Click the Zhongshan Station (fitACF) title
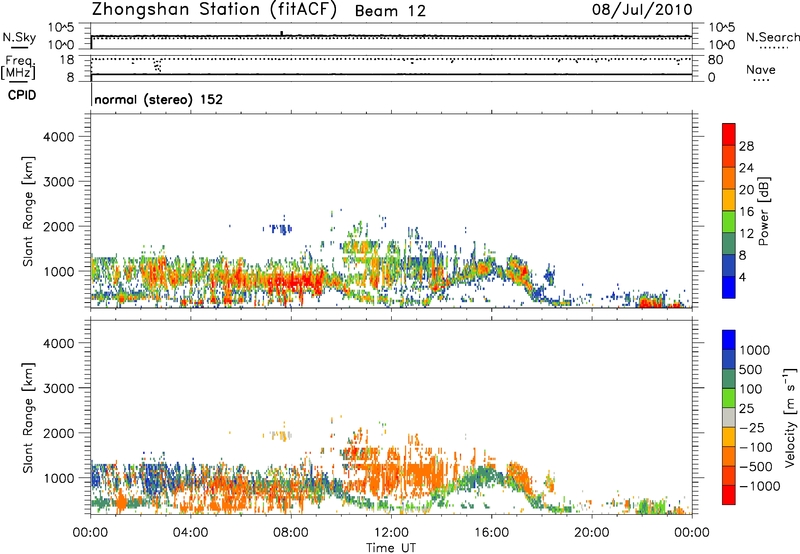The width and height of the screenshot is (800, 554). 214,10
